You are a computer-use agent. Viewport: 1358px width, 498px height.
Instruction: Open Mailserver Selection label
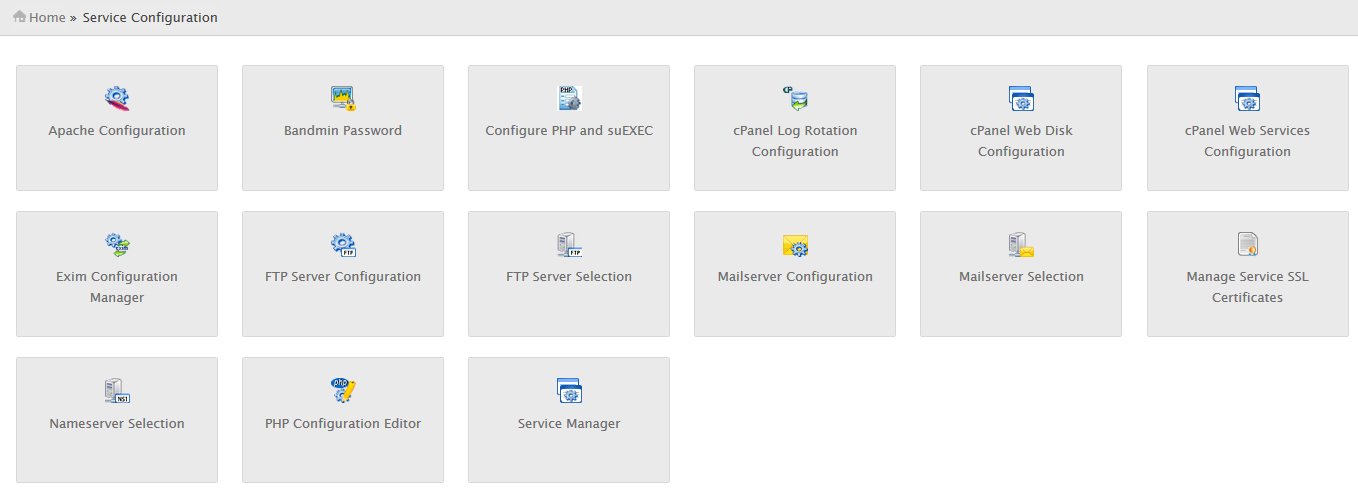[1021, 277]
